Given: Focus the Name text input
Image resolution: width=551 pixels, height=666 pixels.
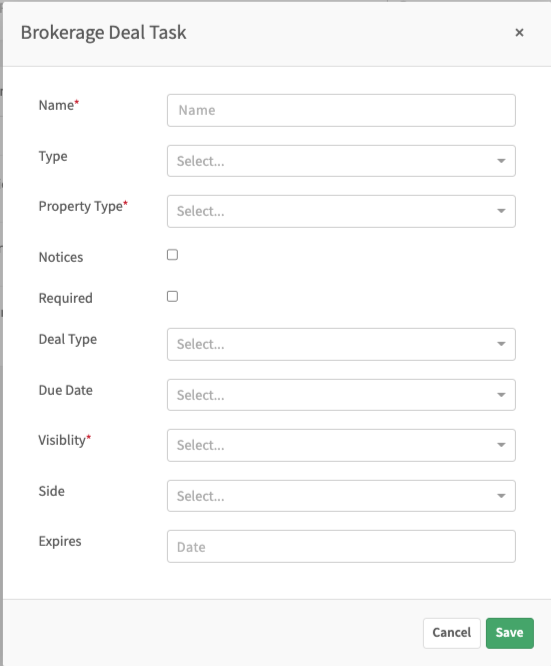Looking at the screenshot, I should [x=341, y=110].
